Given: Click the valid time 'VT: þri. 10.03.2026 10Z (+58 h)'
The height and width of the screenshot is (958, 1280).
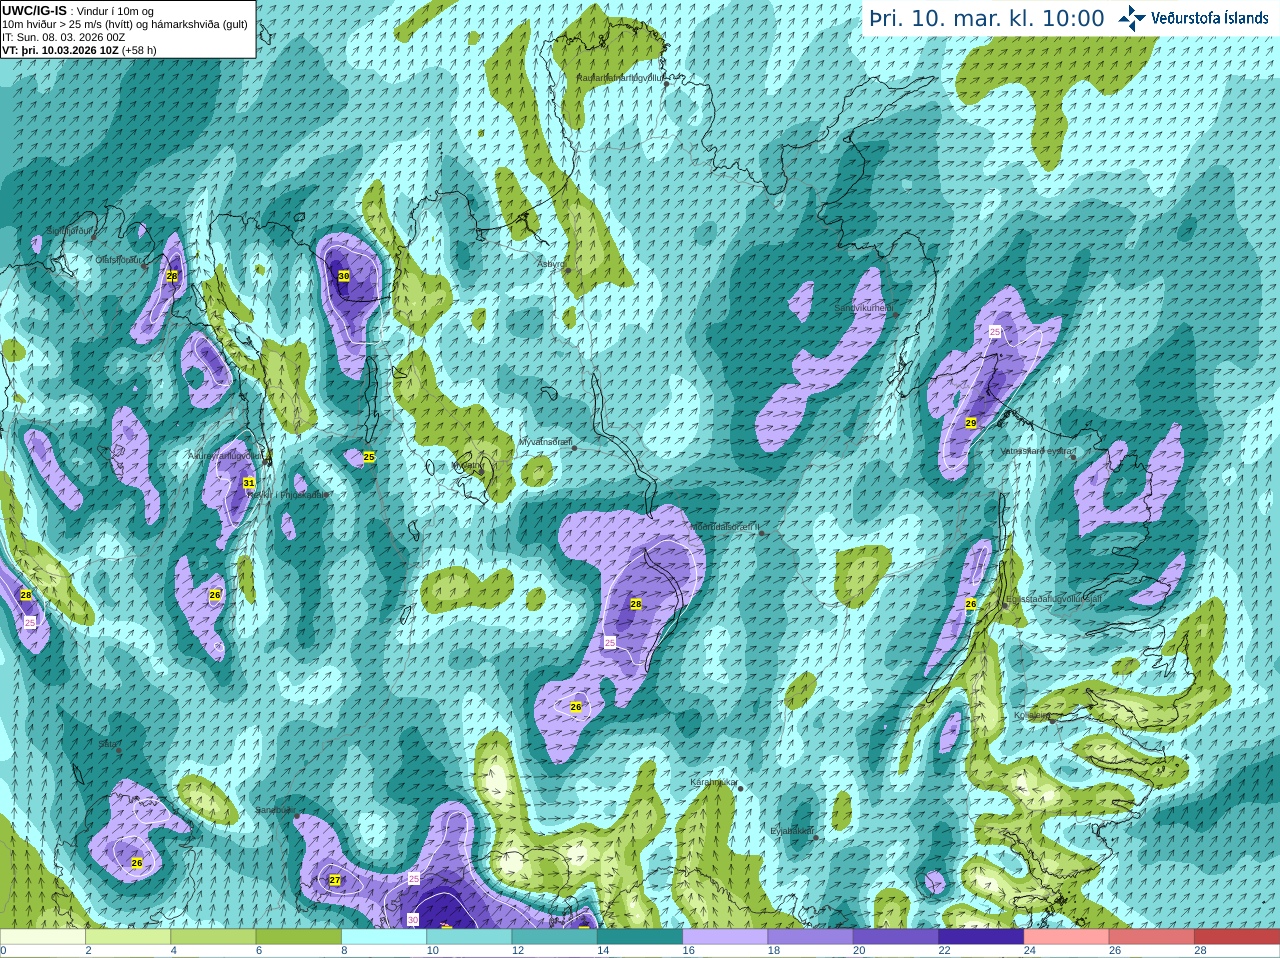Looking at the screenshot, I should 79,50.
